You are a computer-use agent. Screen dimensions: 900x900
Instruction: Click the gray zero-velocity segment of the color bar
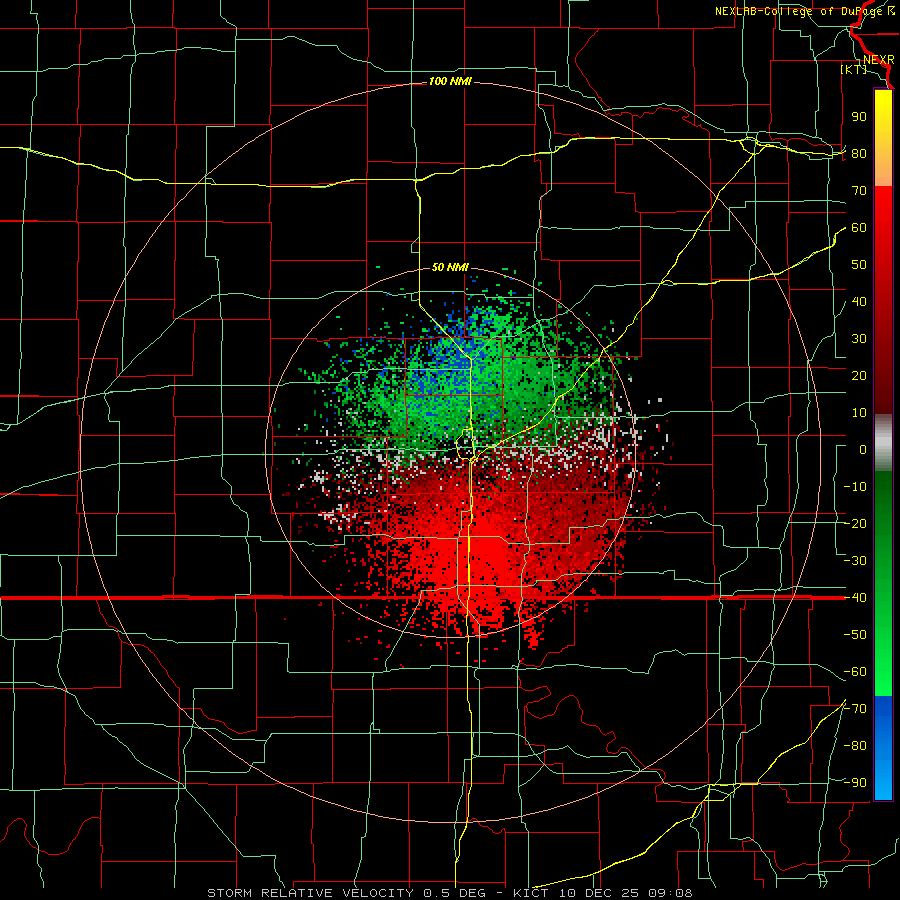pyautogui.click(x=883, y=442)
